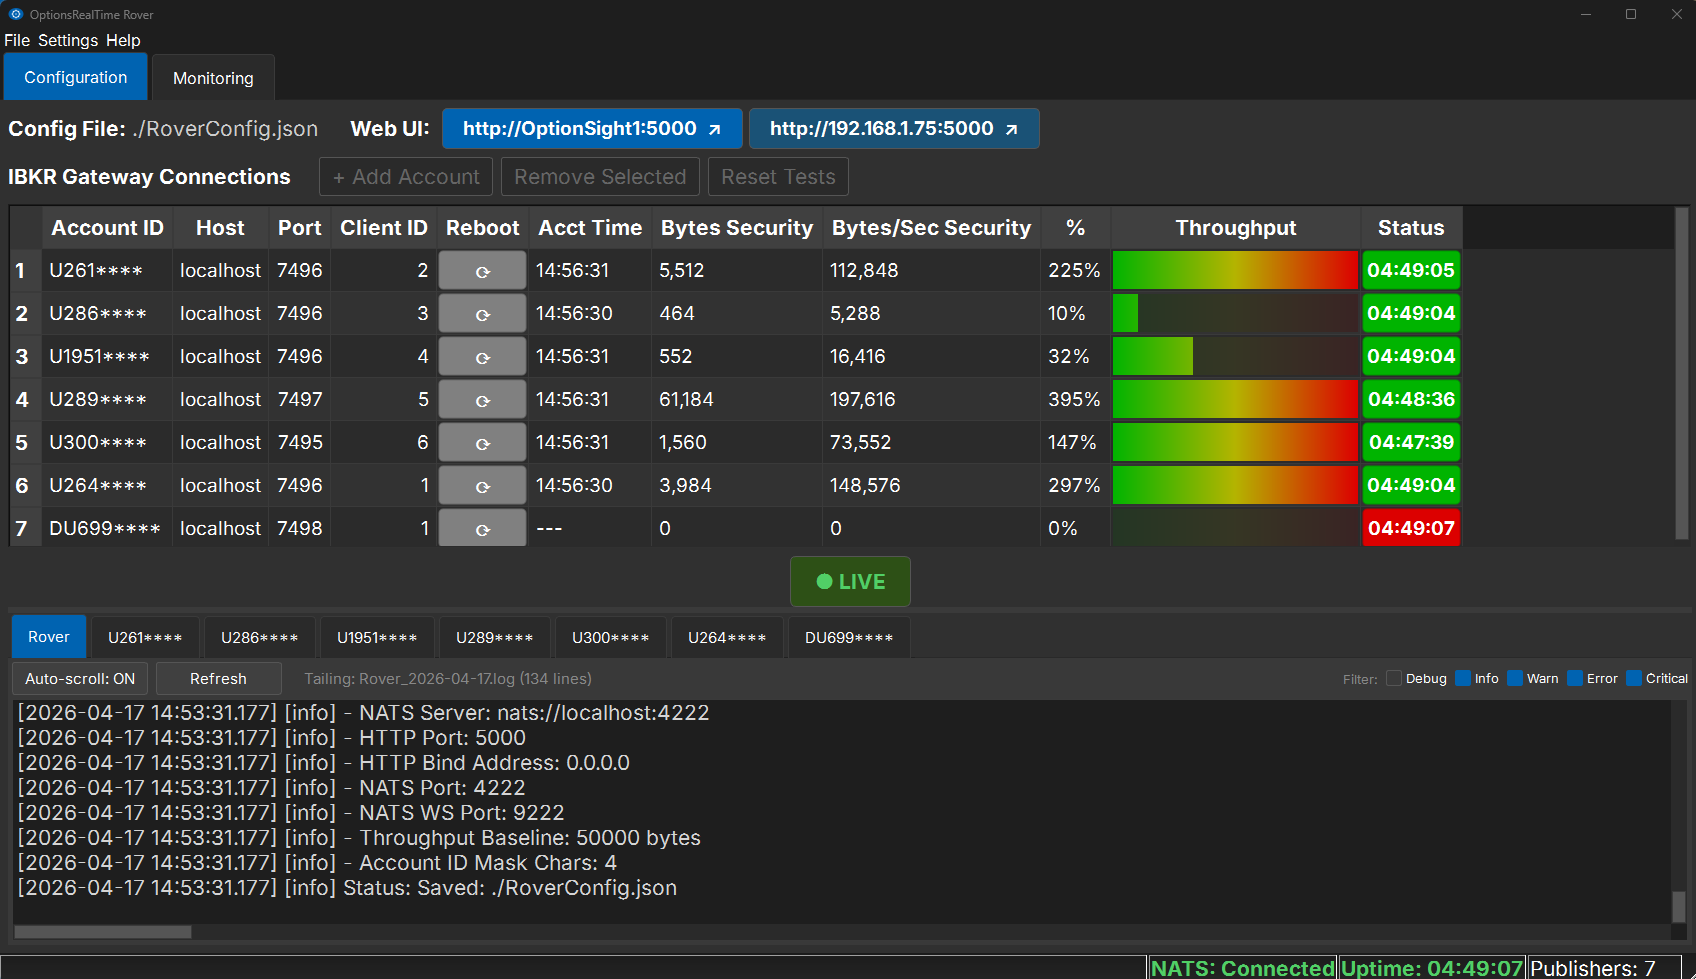
Task: Click the Reset Tests button
Action: point(778,177)
